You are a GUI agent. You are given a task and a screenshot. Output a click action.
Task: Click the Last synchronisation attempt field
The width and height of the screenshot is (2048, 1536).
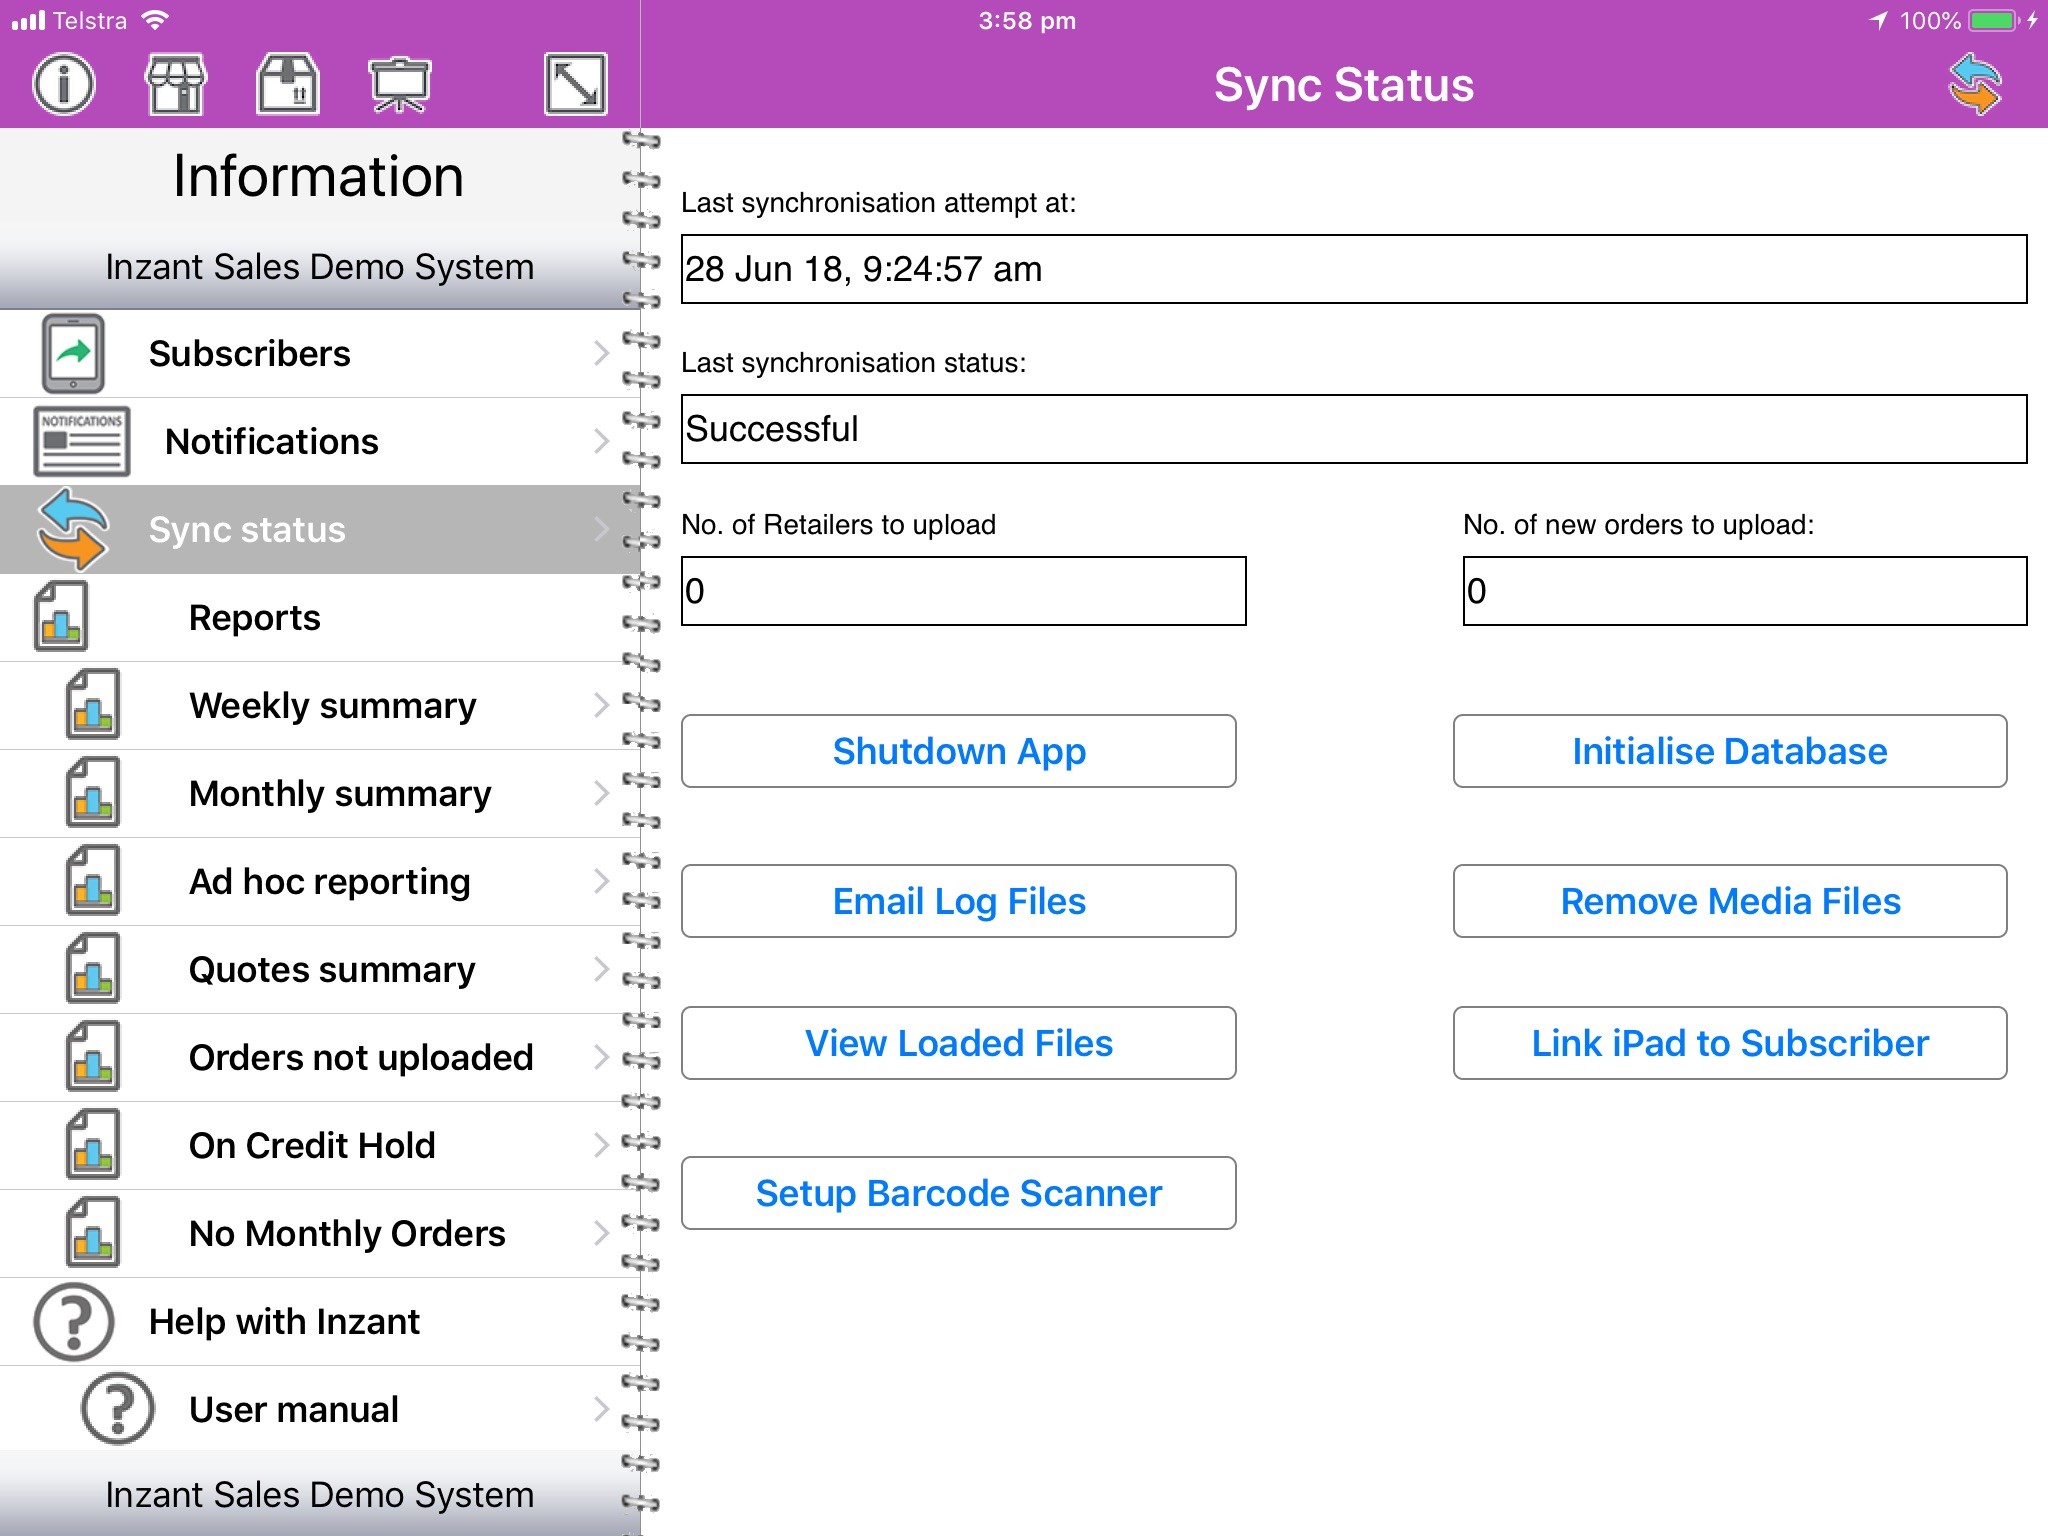pos(1353,269)
